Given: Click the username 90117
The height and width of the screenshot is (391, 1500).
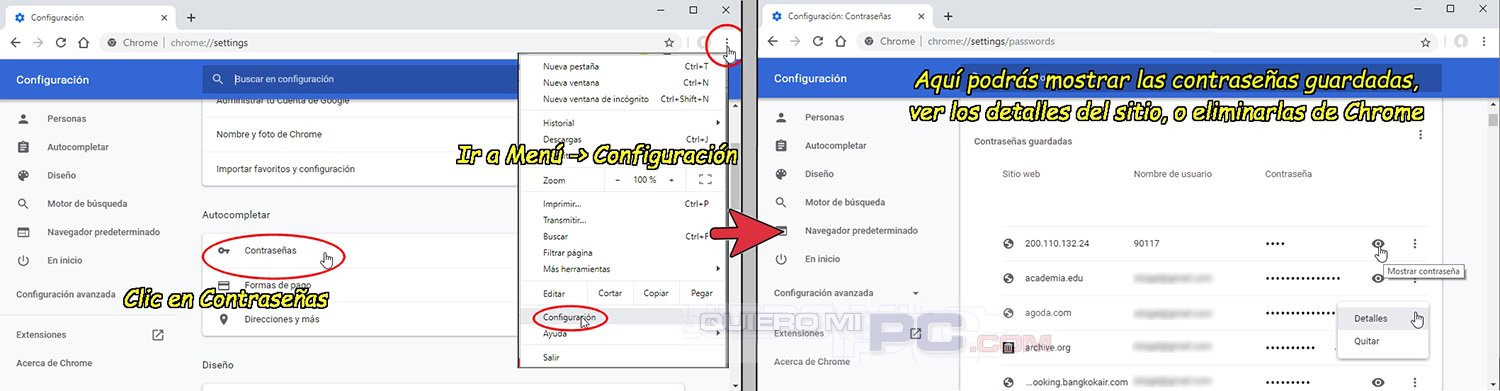Looking at the screenshot, I should [1146, 244].
